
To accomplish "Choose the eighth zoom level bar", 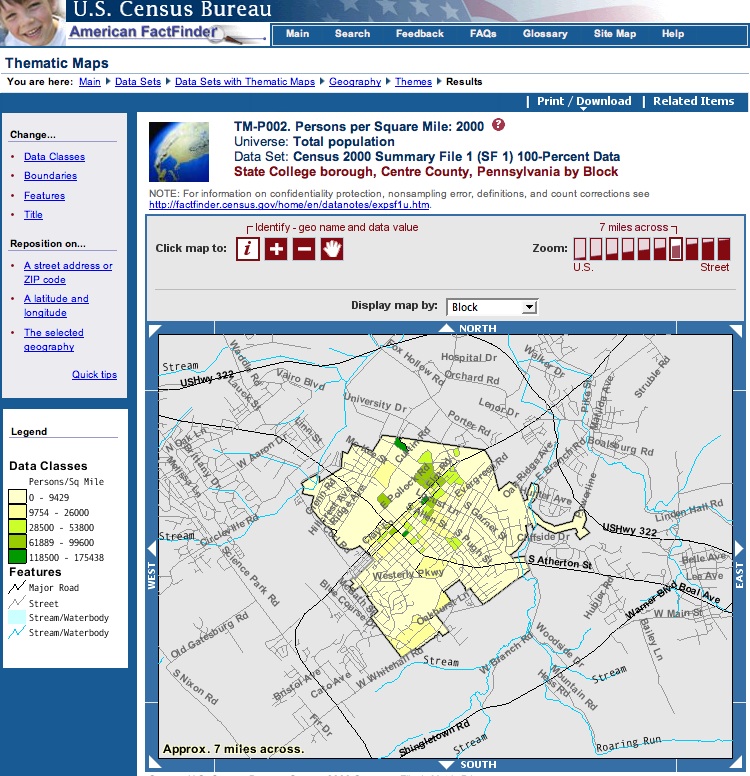I will 692,248.
